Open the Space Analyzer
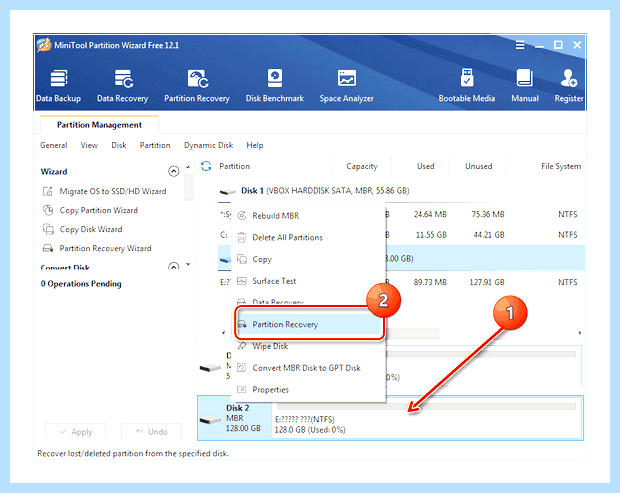 [346, 86]
